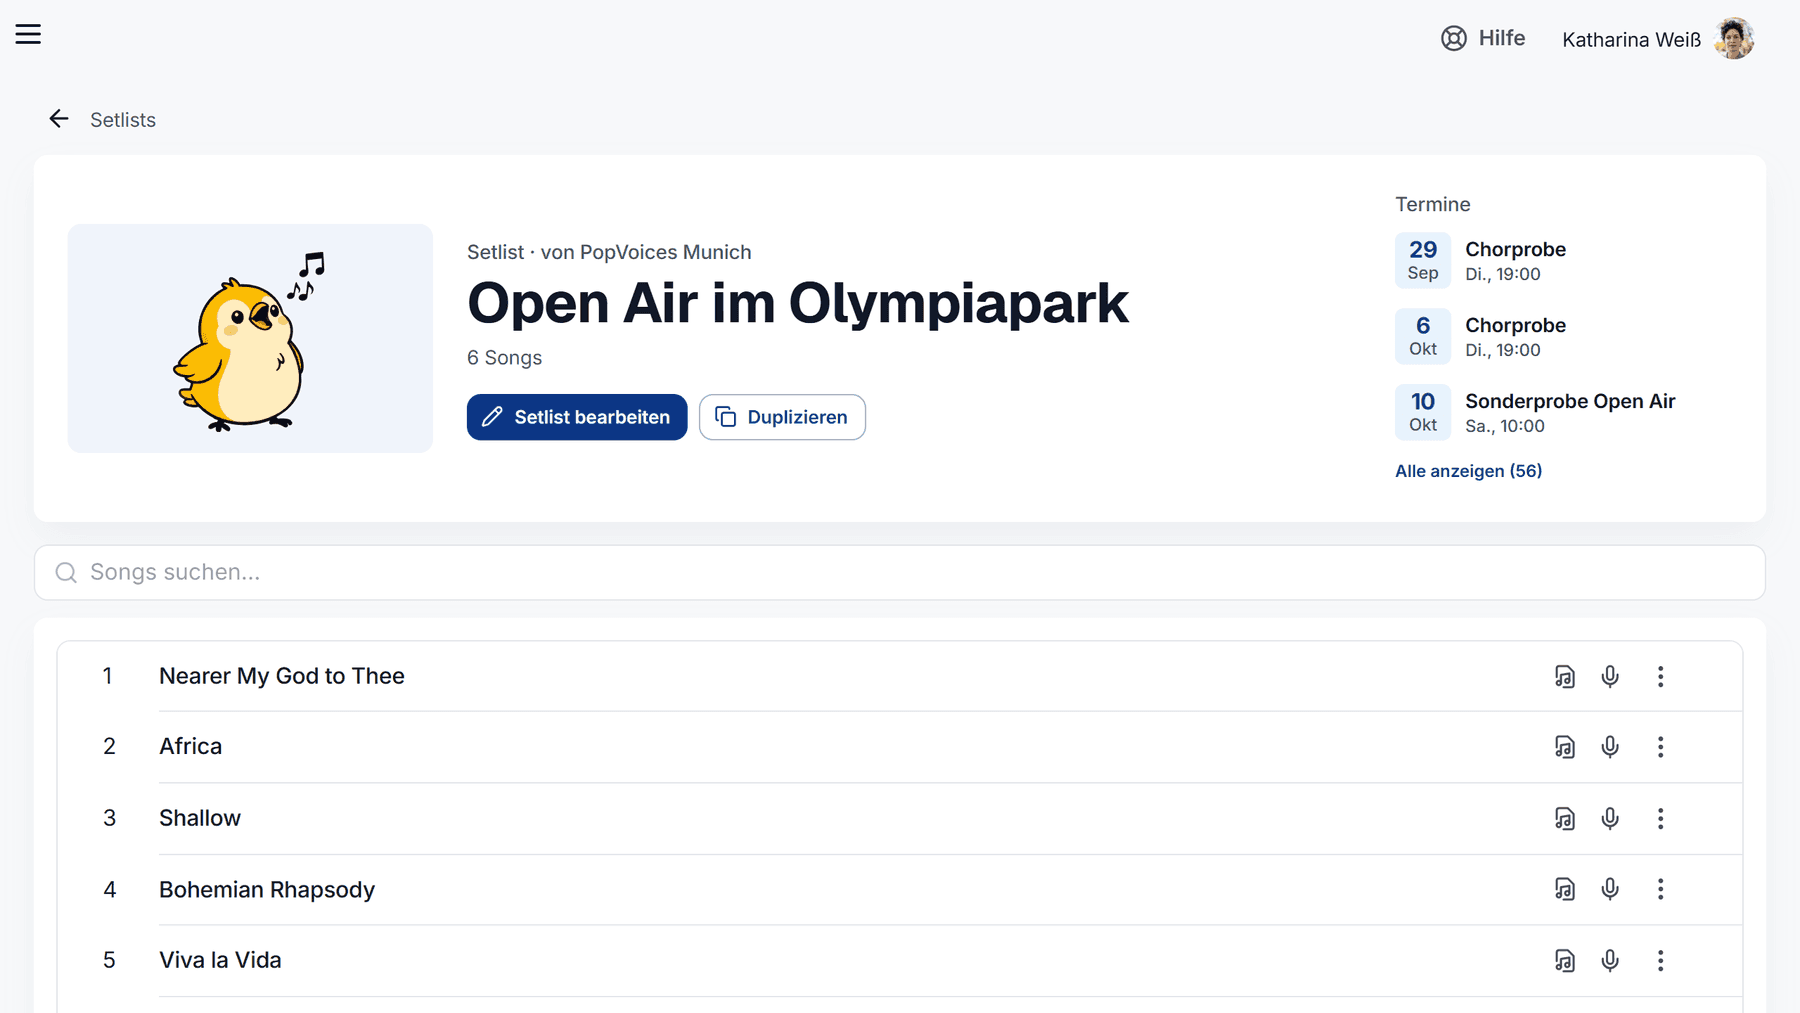Open three-dot menu for Africa
The width and height of the screenshot is (1800, 1013).
[x=1661, y=747]
